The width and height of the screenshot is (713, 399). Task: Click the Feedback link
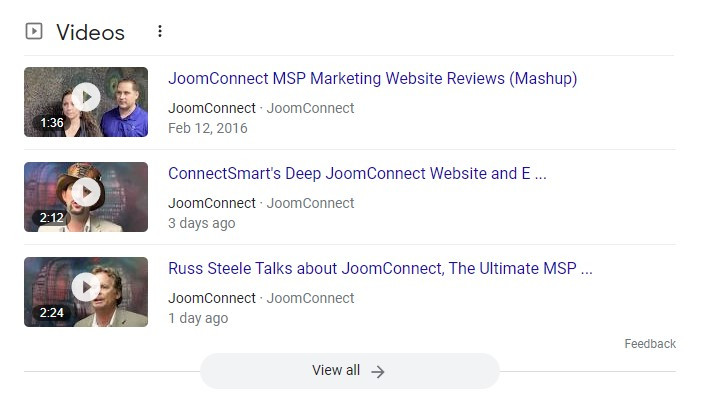coord(650,344)
